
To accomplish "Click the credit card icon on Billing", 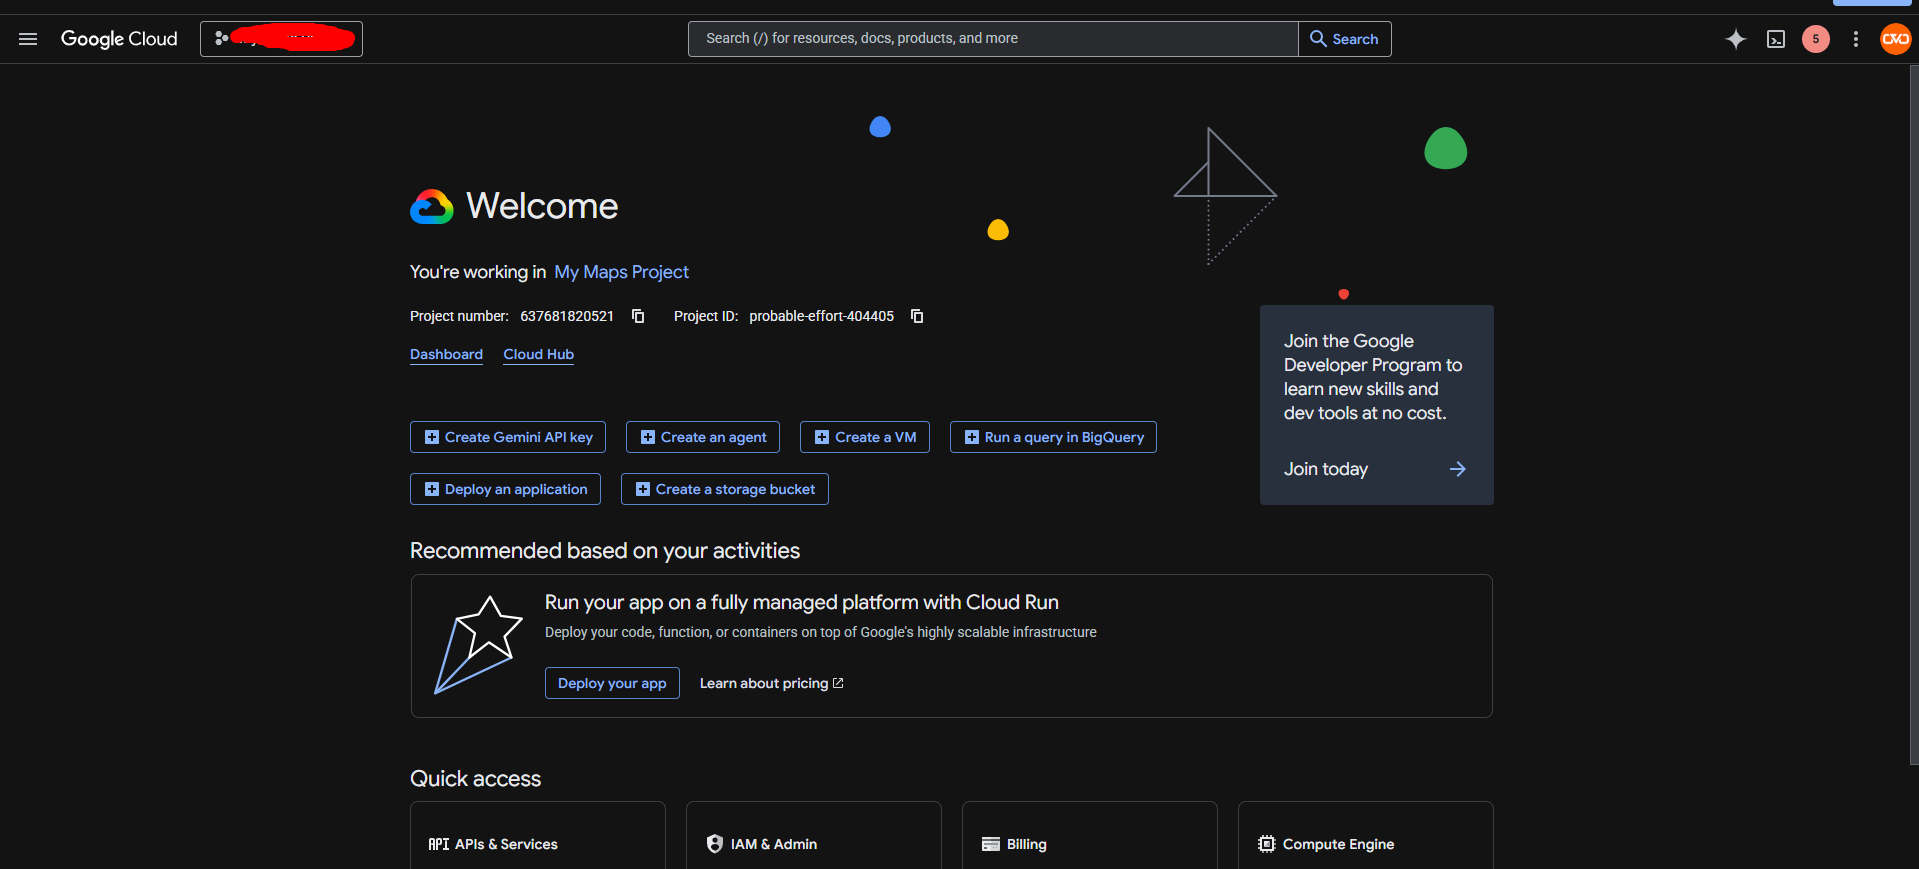I will tap(991, 844).
